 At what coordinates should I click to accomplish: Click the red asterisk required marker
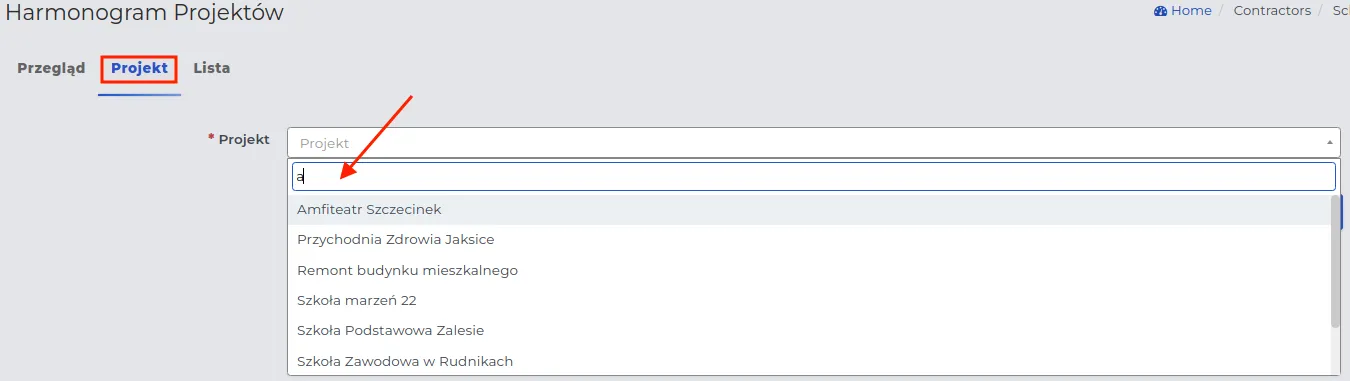point(211,137)
